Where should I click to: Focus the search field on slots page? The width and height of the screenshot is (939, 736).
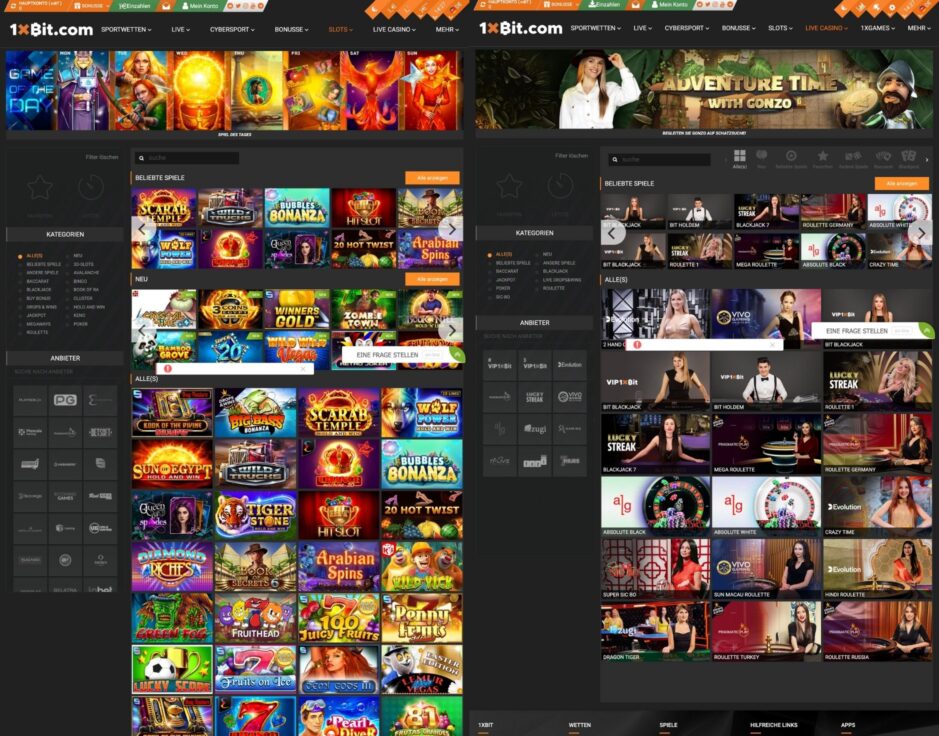(x=186, y=158)
